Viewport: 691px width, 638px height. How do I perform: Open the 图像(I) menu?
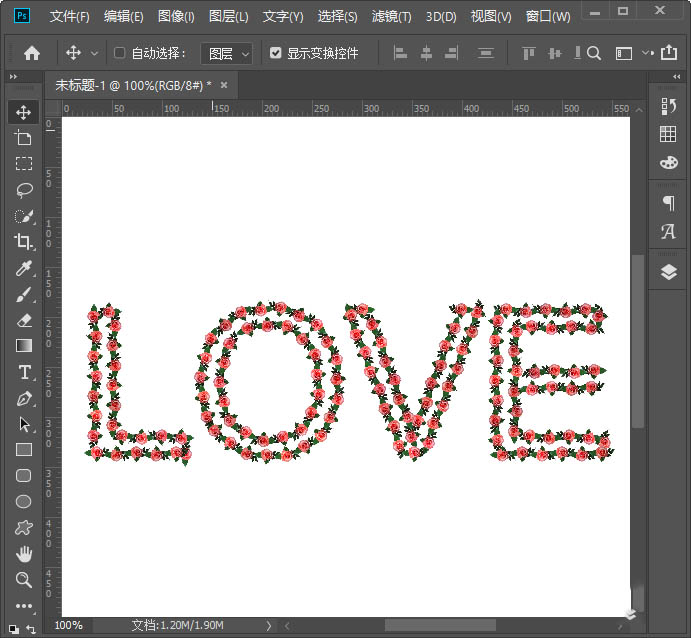pyautogui.click(x=176, y=17)
